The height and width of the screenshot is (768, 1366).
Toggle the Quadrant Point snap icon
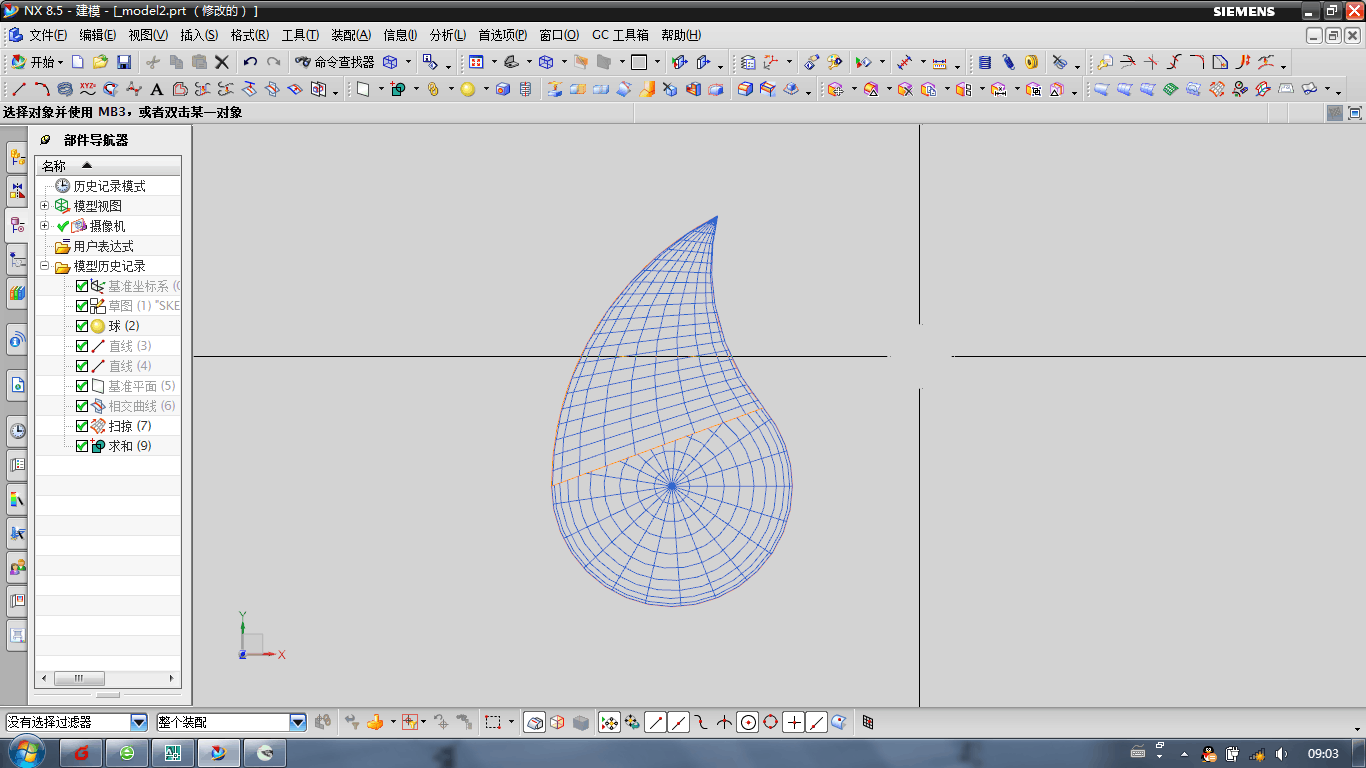coord(770,722)
